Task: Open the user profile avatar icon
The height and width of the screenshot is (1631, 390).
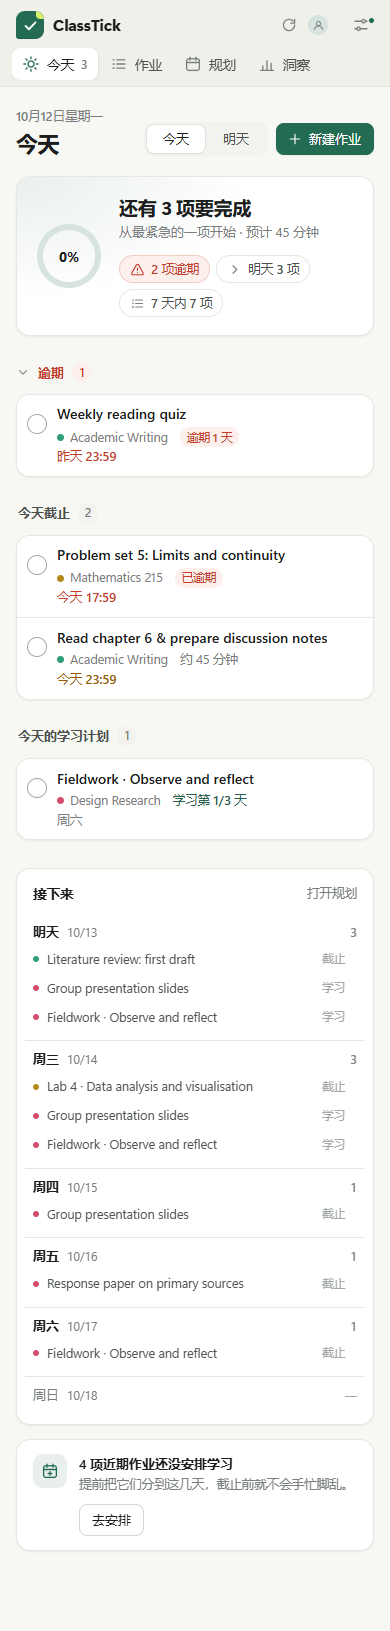Action: [318, 25]
